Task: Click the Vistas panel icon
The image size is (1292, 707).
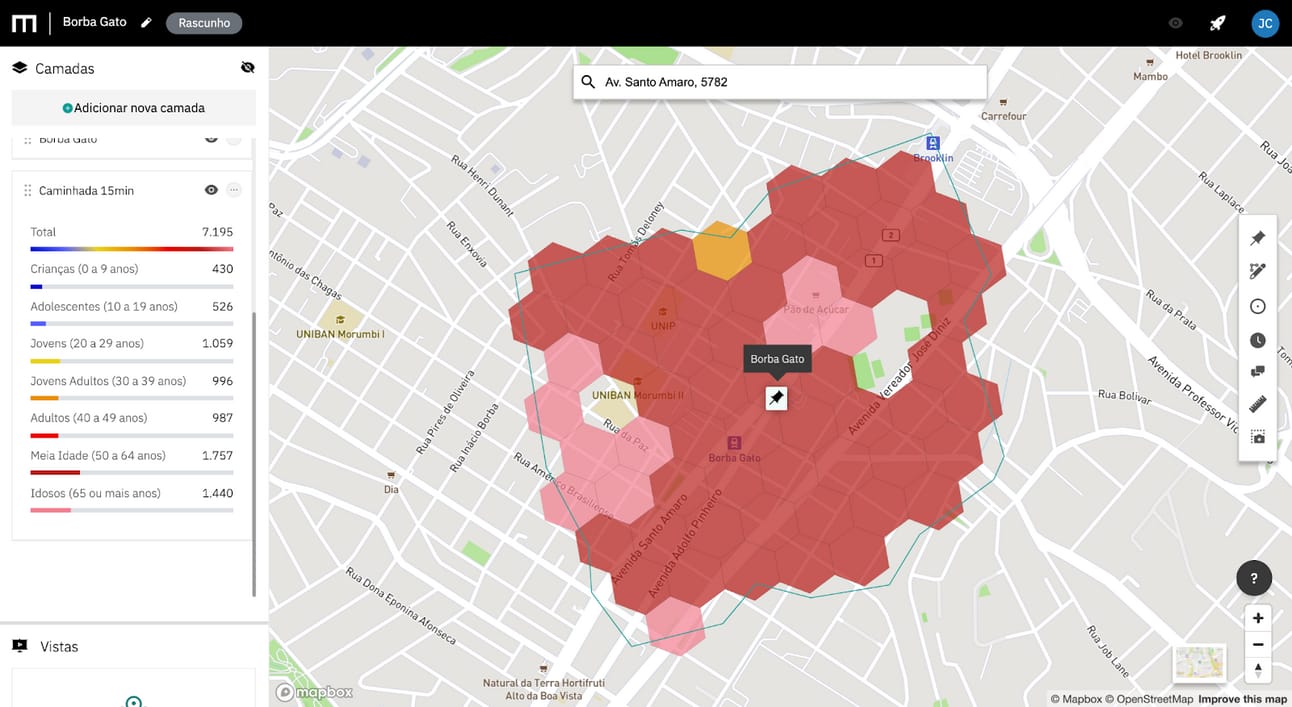Action: coord(19,646)
